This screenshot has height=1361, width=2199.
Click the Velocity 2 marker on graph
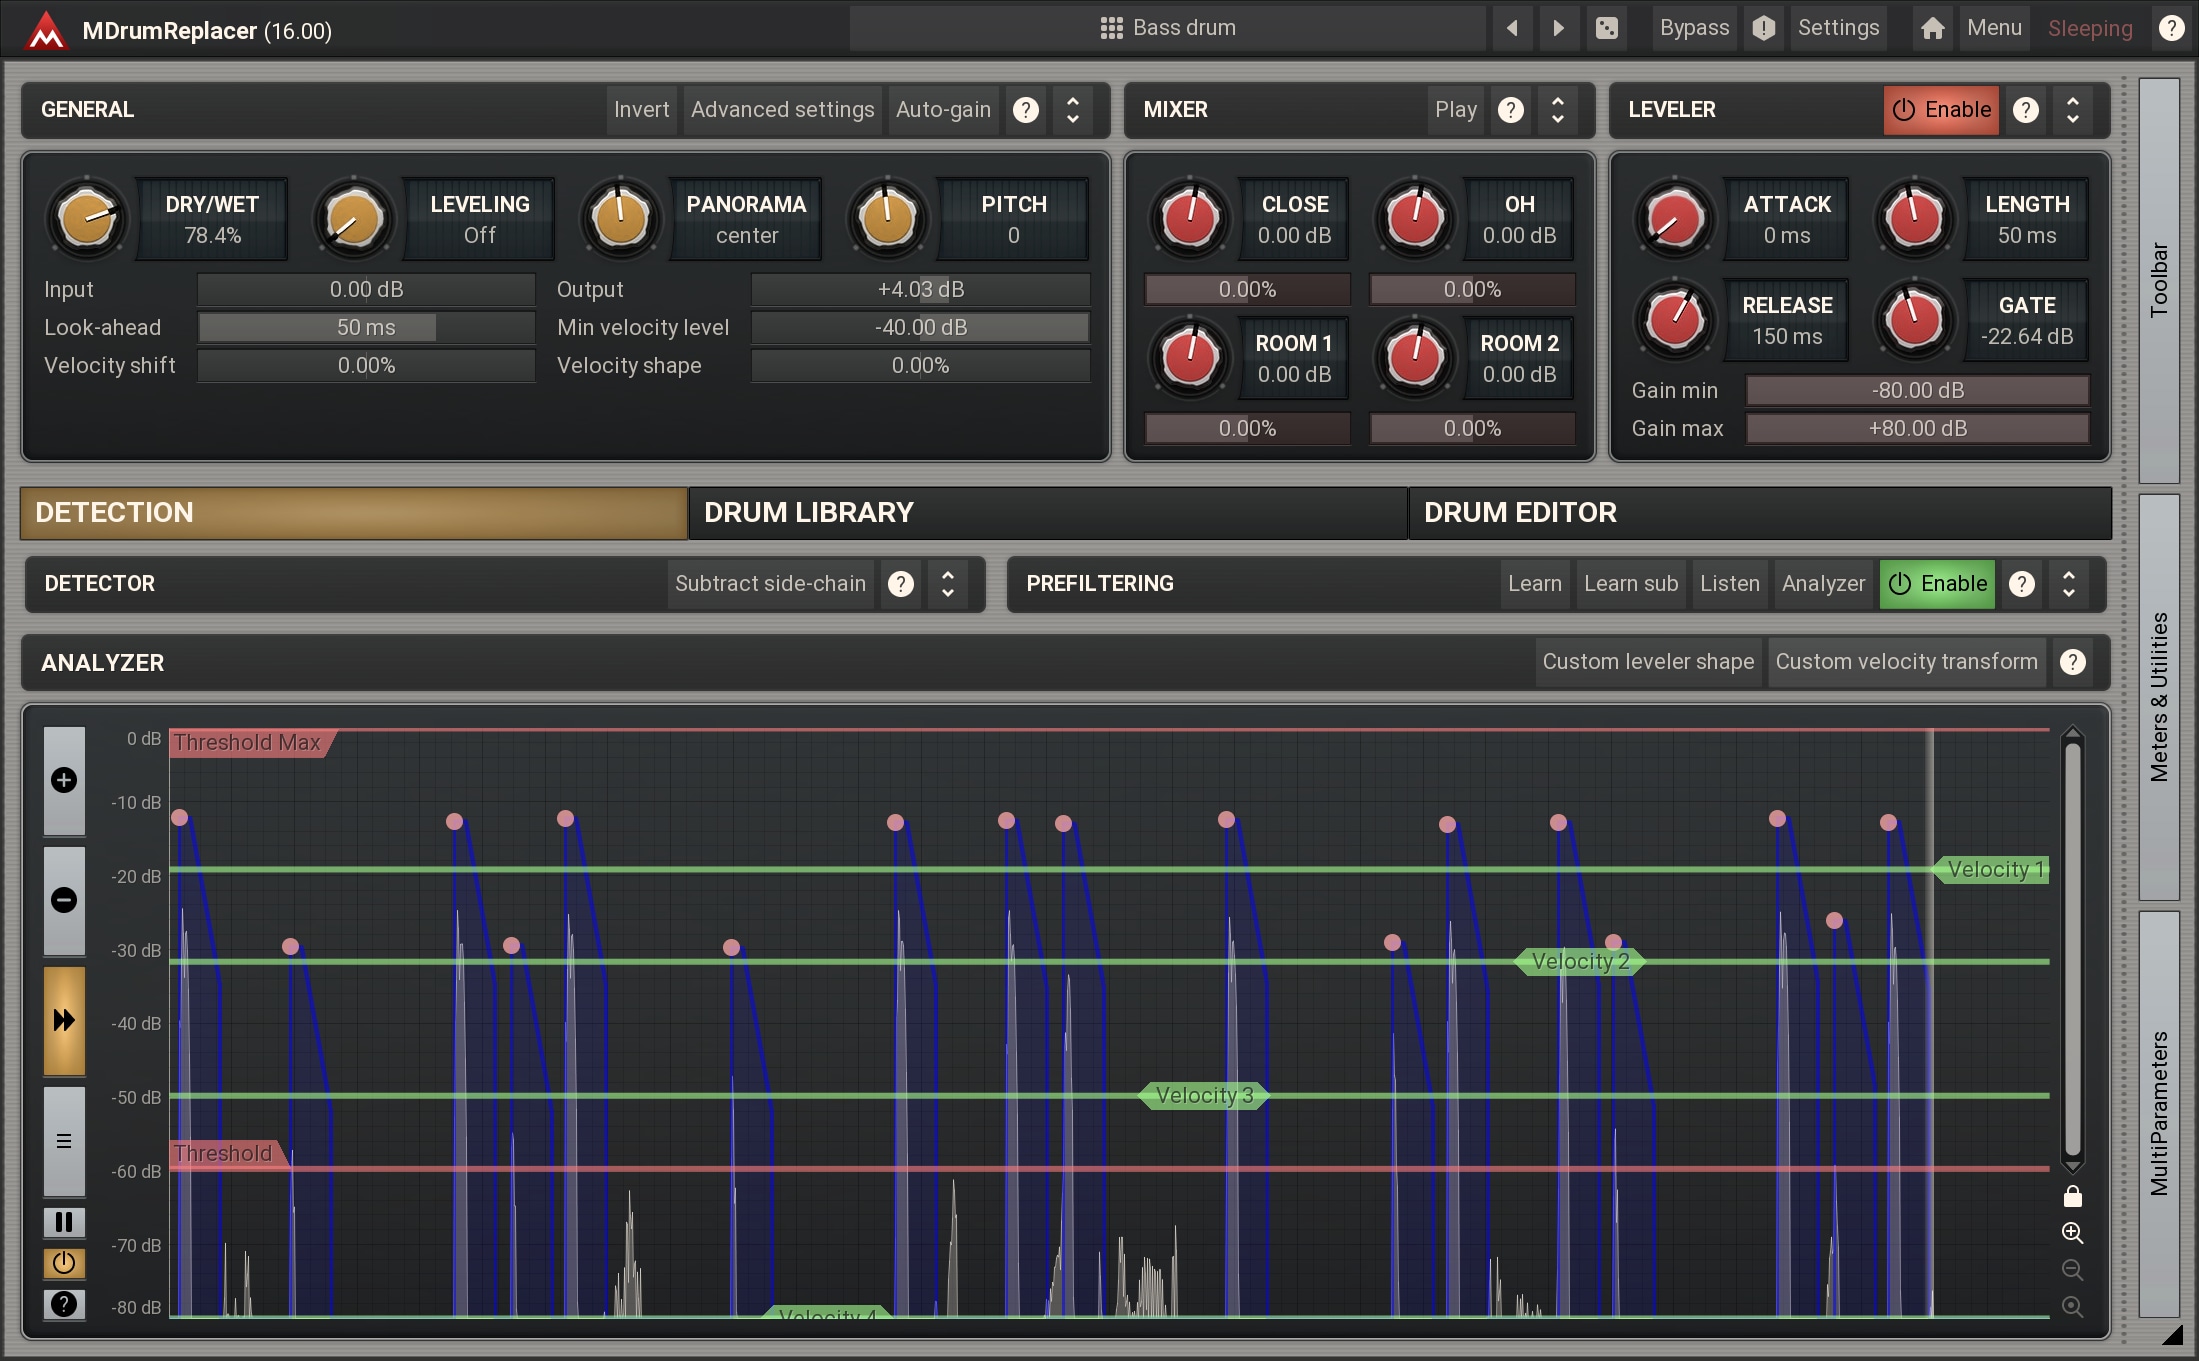click(x=1580, y=962)
